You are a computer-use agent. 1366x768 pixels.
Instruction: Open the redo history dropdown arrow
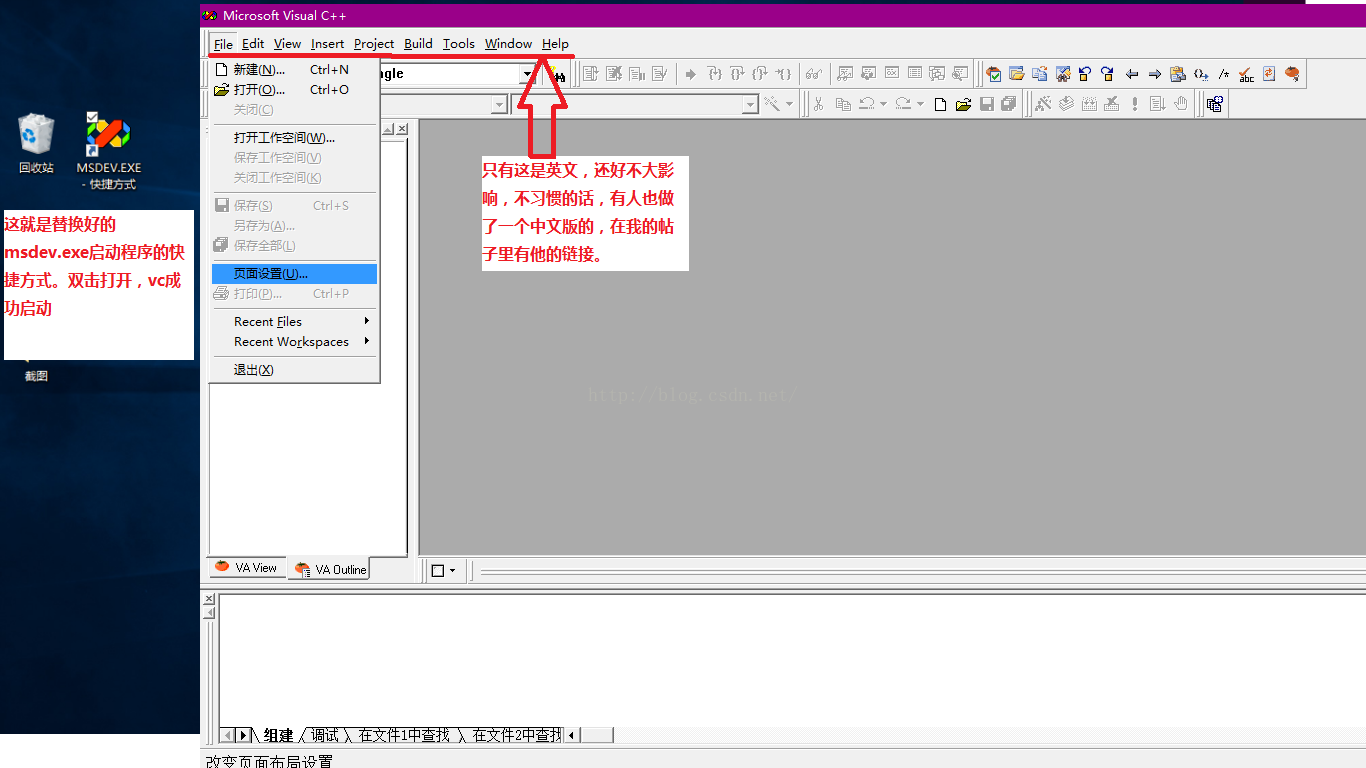[920, 104]
